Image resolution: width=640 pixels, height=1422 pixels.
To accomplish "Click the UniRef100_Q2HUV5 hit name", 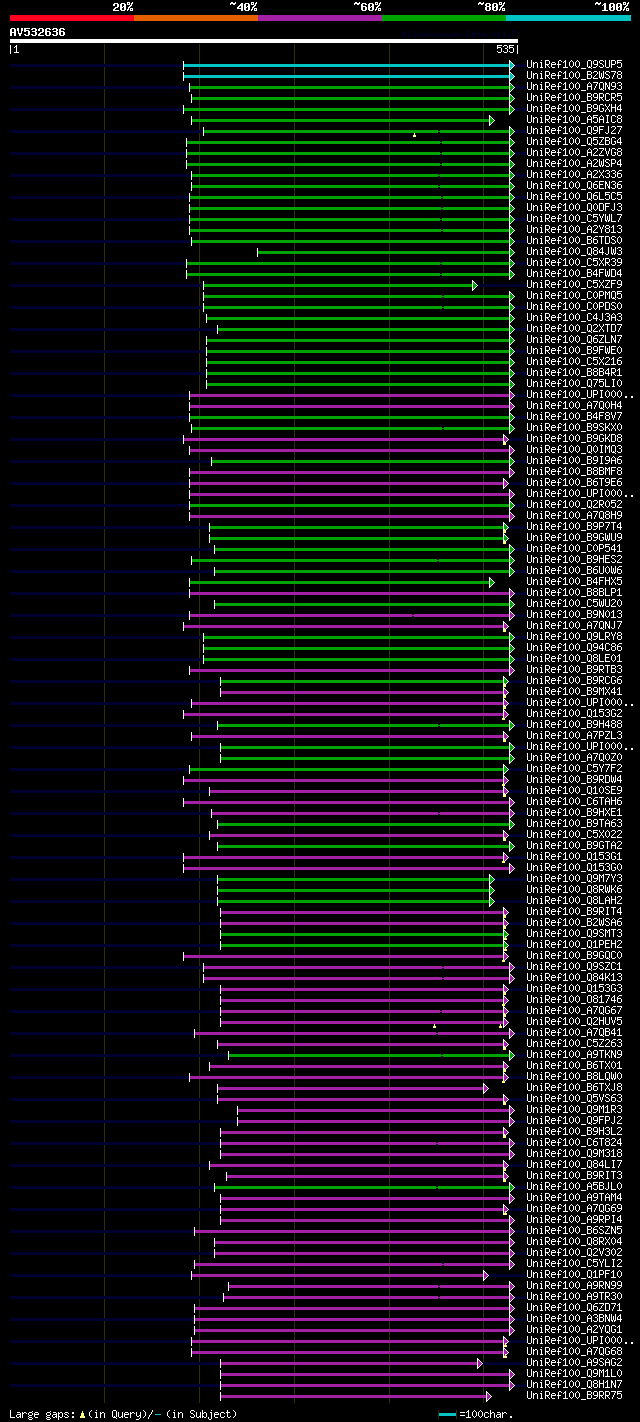I will click(574, 1021).
